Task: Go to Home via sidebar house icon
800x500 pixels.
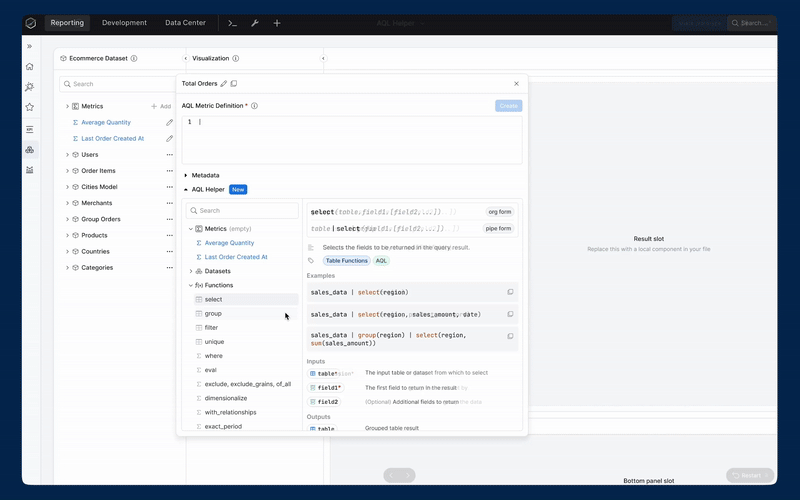Action: [30, 66]
